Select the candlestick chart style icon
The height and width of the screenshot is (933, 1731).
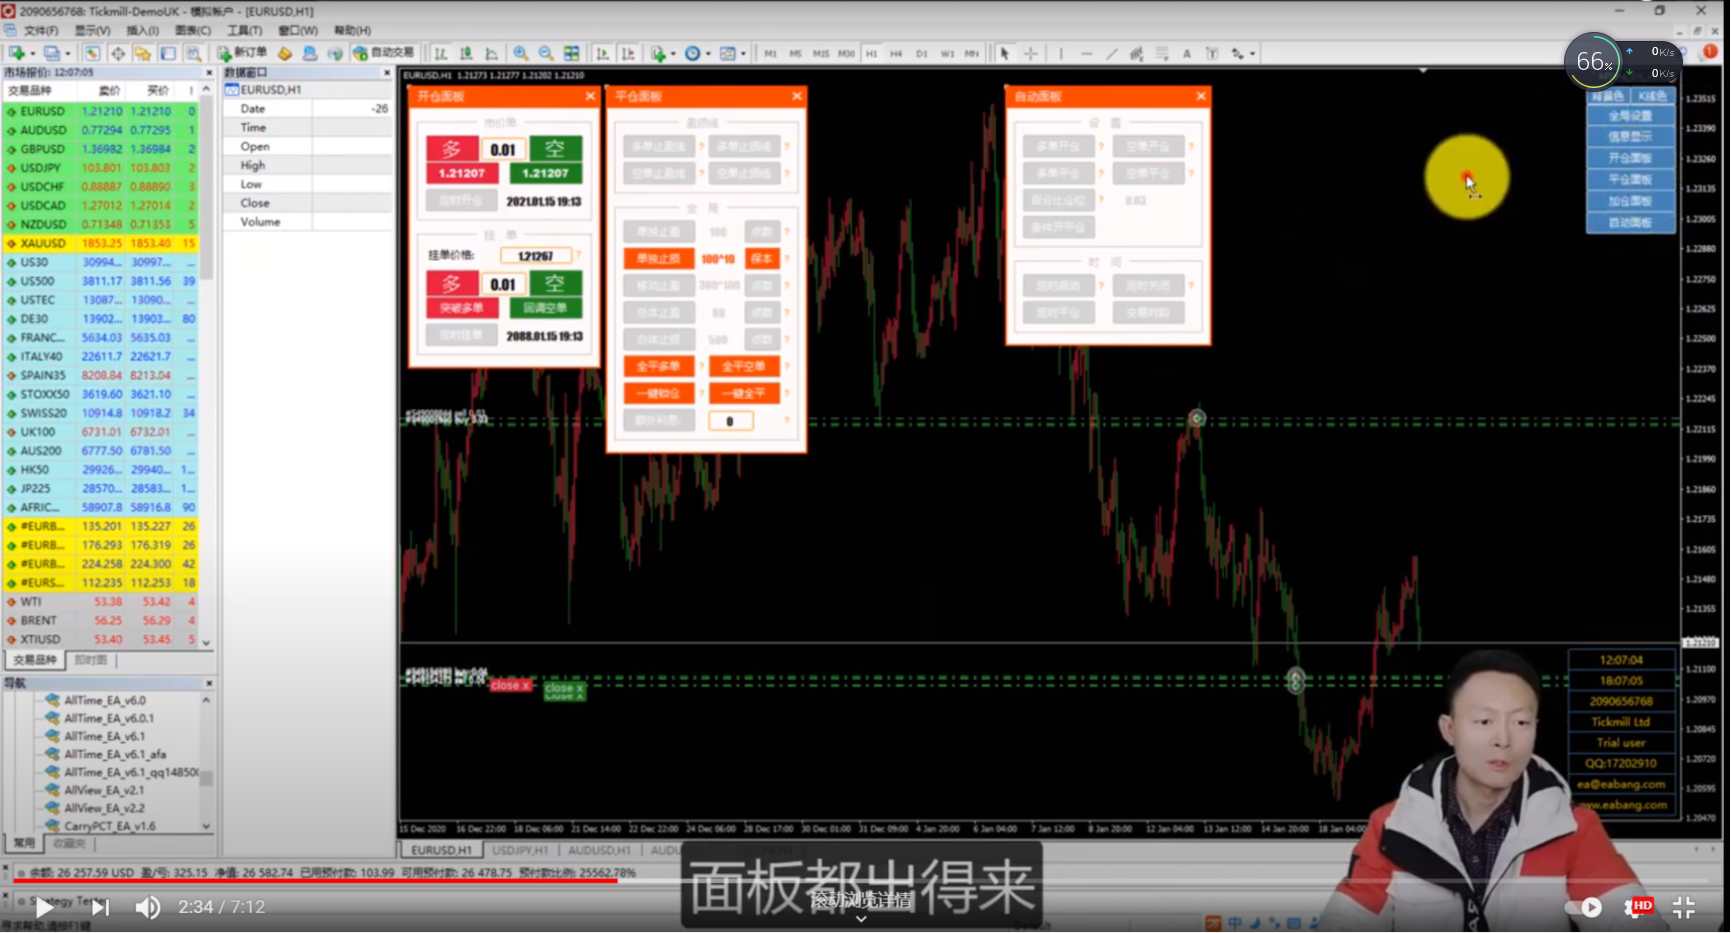coord(466,53)
